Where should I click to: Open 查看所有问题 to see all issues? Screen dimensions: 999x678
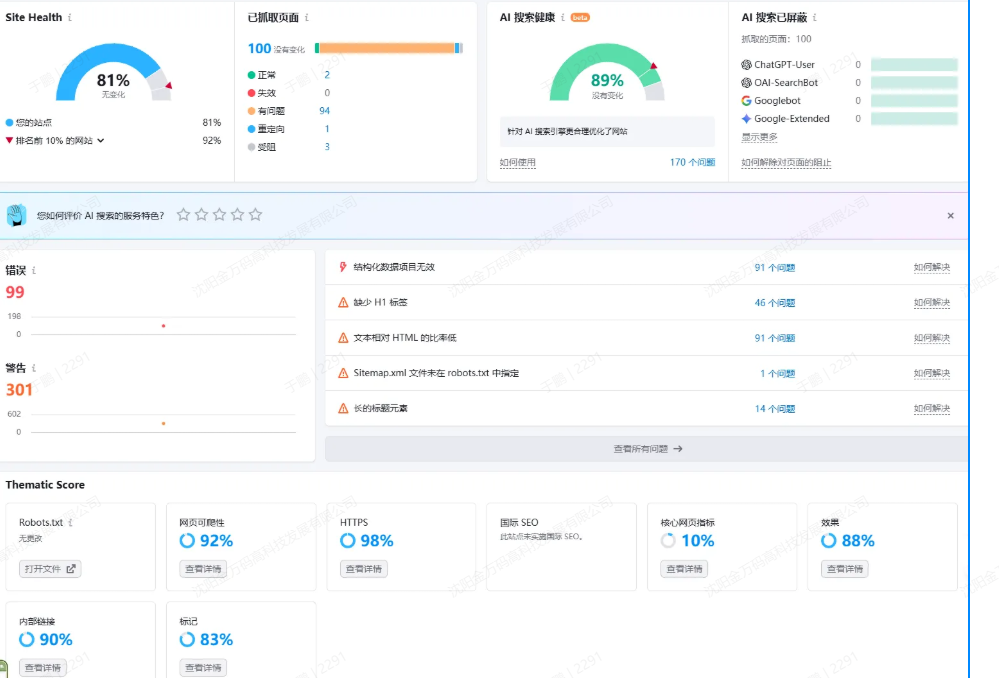pyautogui.click(x=647, y=449)
